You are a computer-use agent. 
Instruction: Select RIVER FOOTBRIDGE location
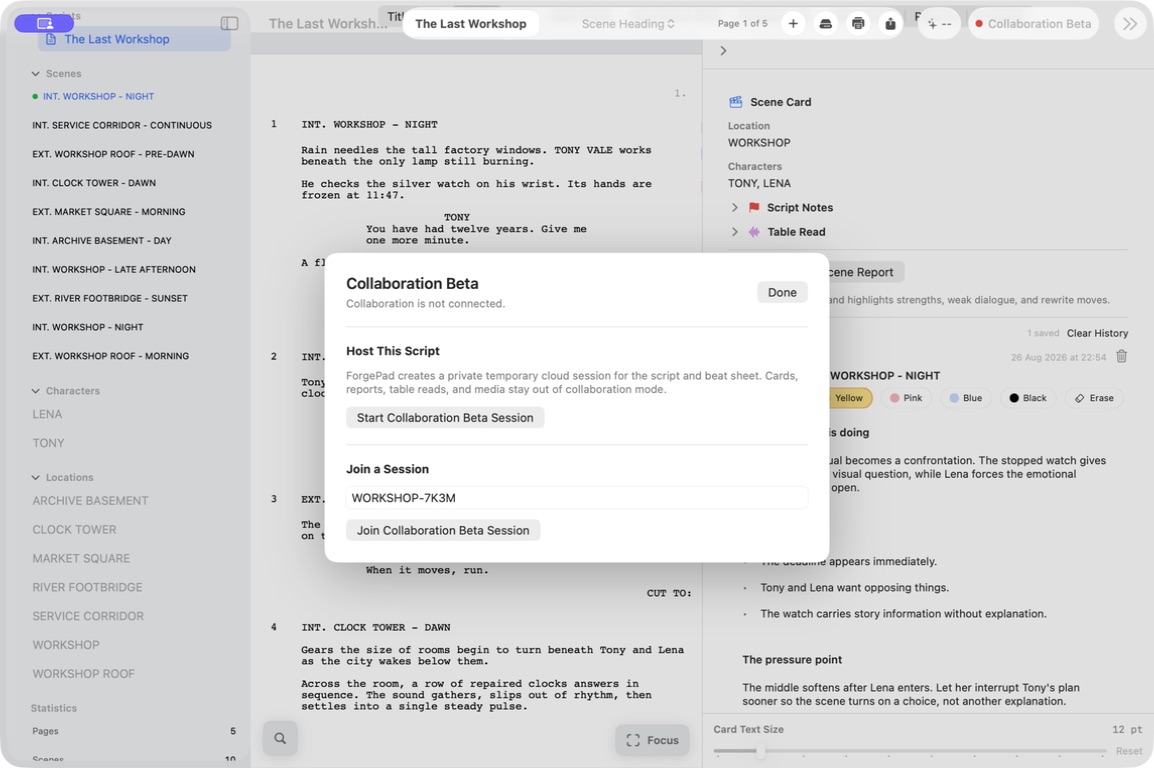point(88,587)
